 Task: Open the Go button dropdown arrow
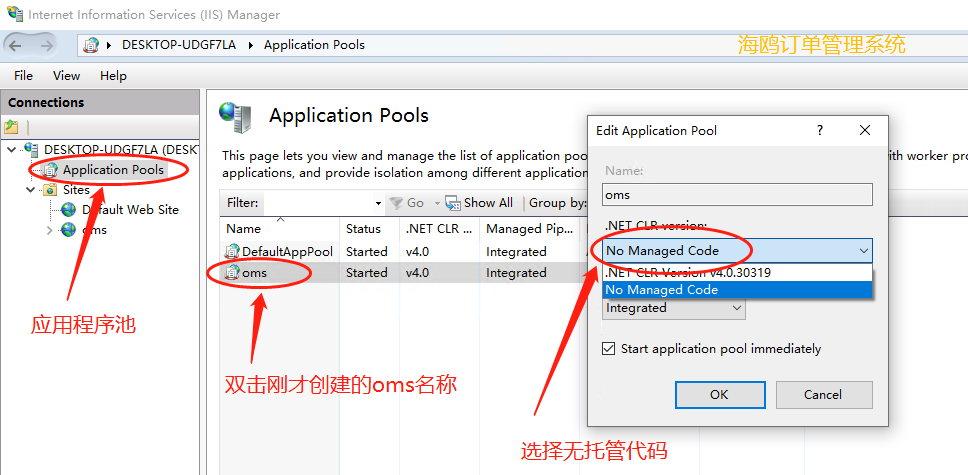pos(437,203)
